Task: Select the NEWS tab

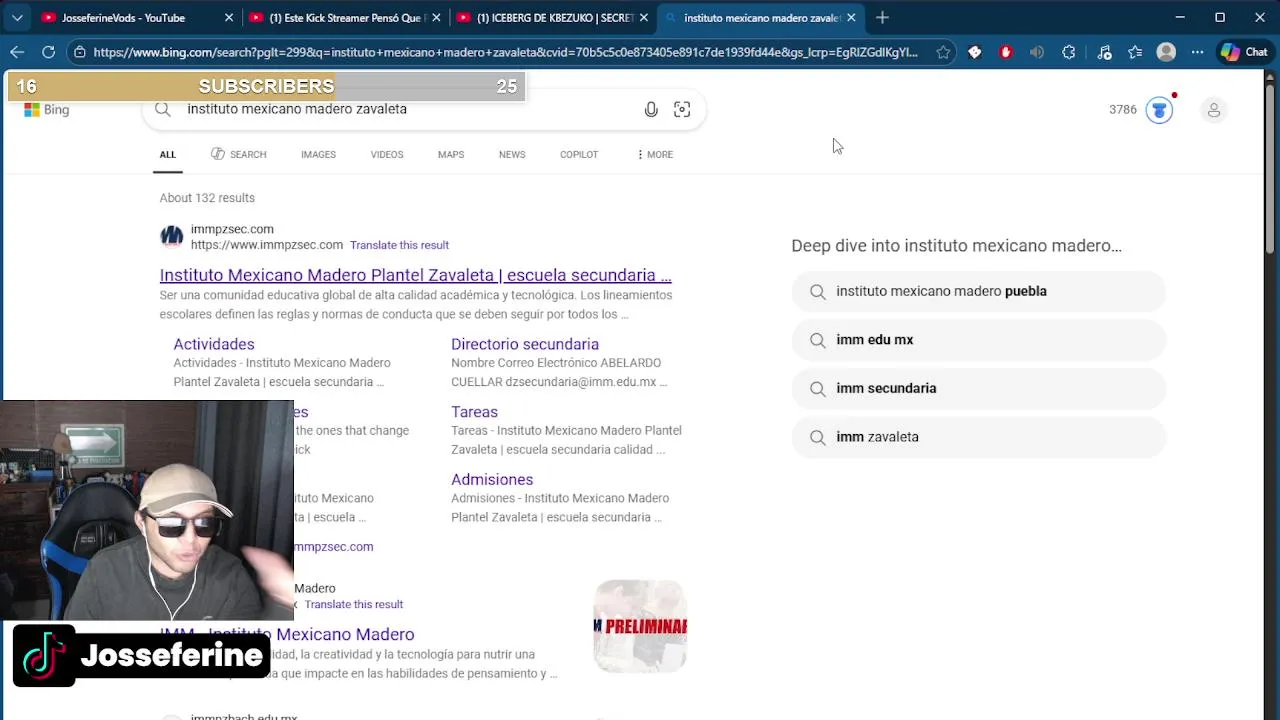Action: click(x=512, y=154)
